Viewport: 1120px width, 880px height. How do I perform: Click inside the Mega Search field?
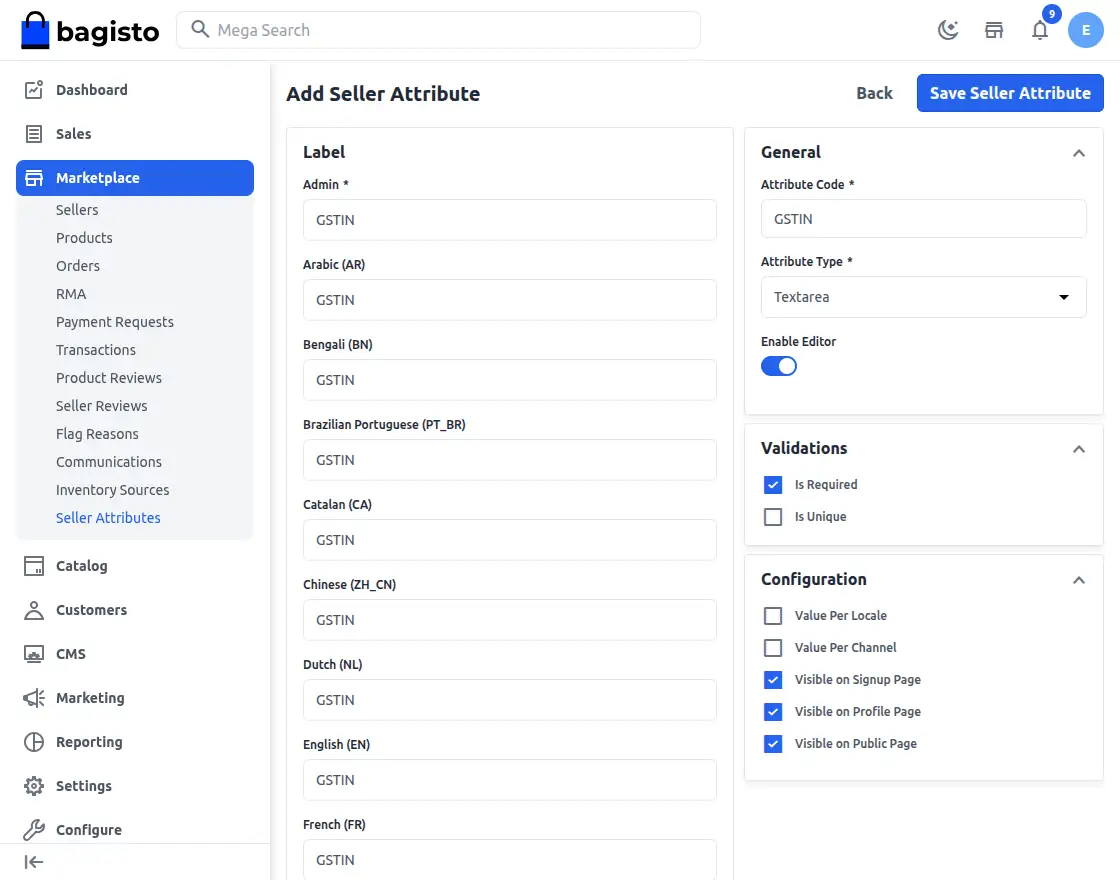click(438, 30)
